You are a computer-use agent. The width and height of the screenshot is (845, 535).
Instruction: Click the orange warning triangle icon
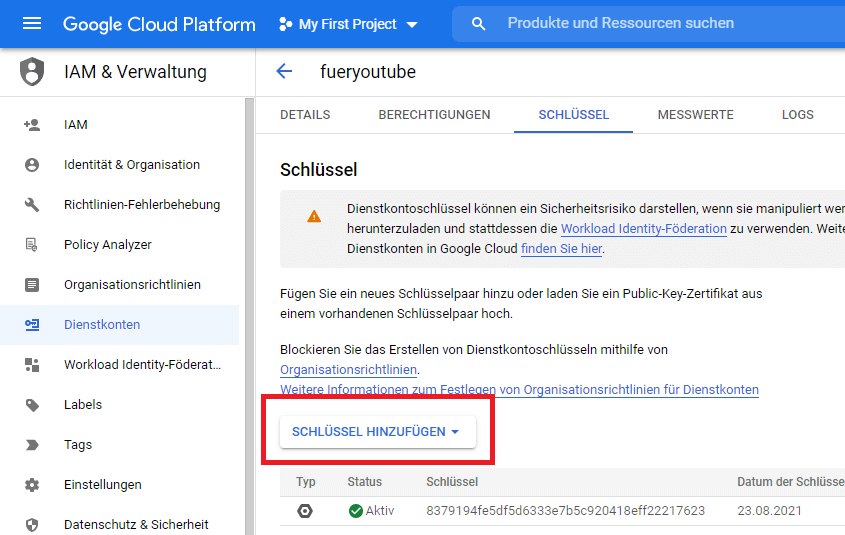point(314,217)
